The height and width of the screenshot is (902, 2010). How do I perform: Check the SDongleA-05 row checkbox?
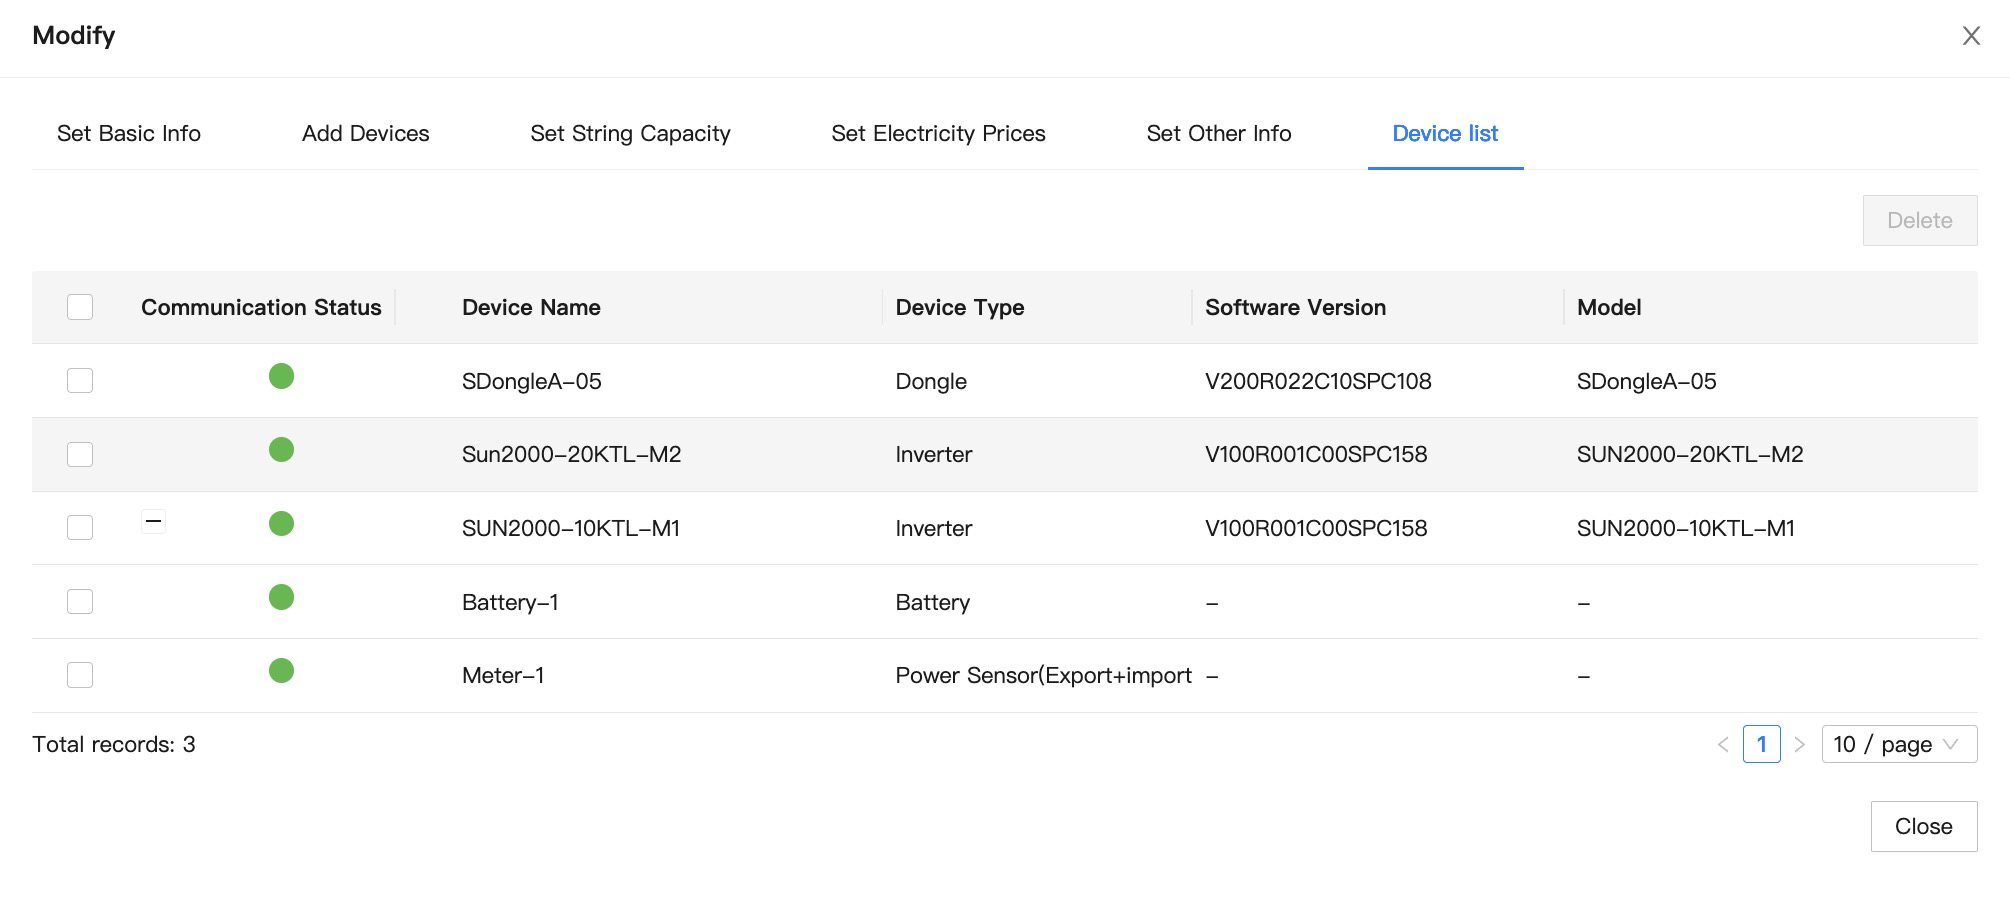[x=80, y=381]
